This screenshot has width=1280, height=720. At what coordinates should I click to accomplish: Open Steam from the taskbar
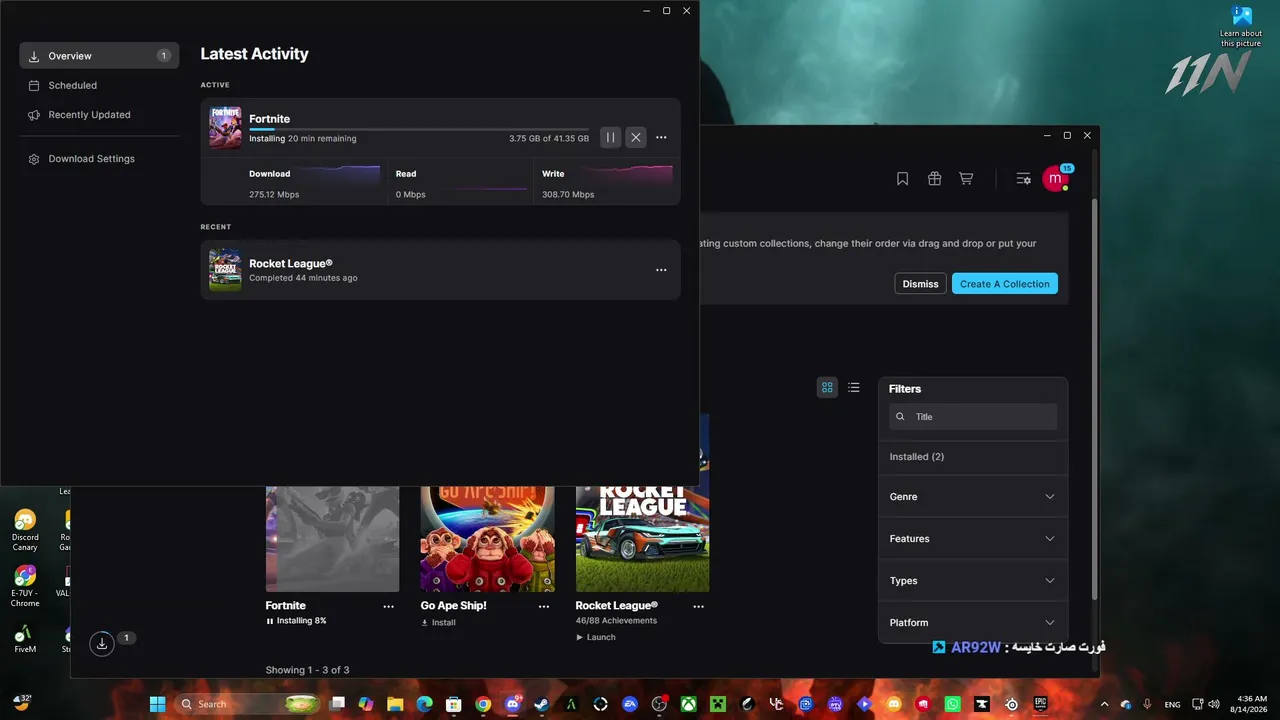tap(541, 704)
